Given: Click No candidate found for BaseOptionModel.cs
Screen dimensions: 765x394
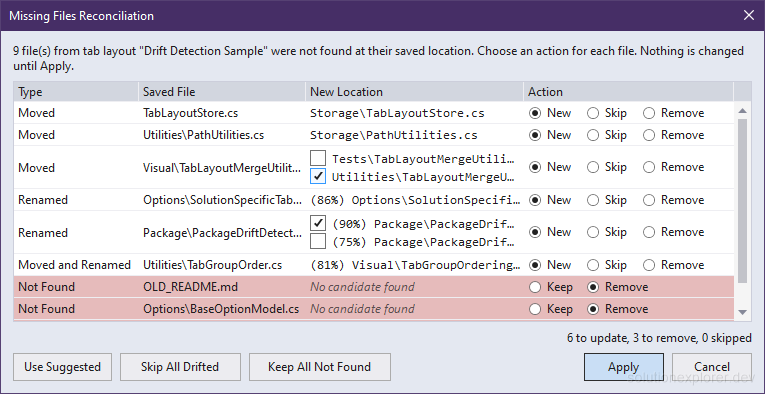Looking at the screenshot, I should click(x=362, y=309).
